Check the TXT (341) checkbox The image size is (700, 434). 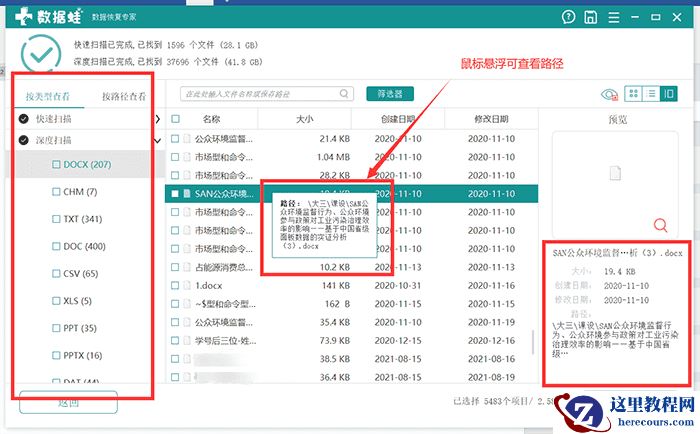coord(56,219)
